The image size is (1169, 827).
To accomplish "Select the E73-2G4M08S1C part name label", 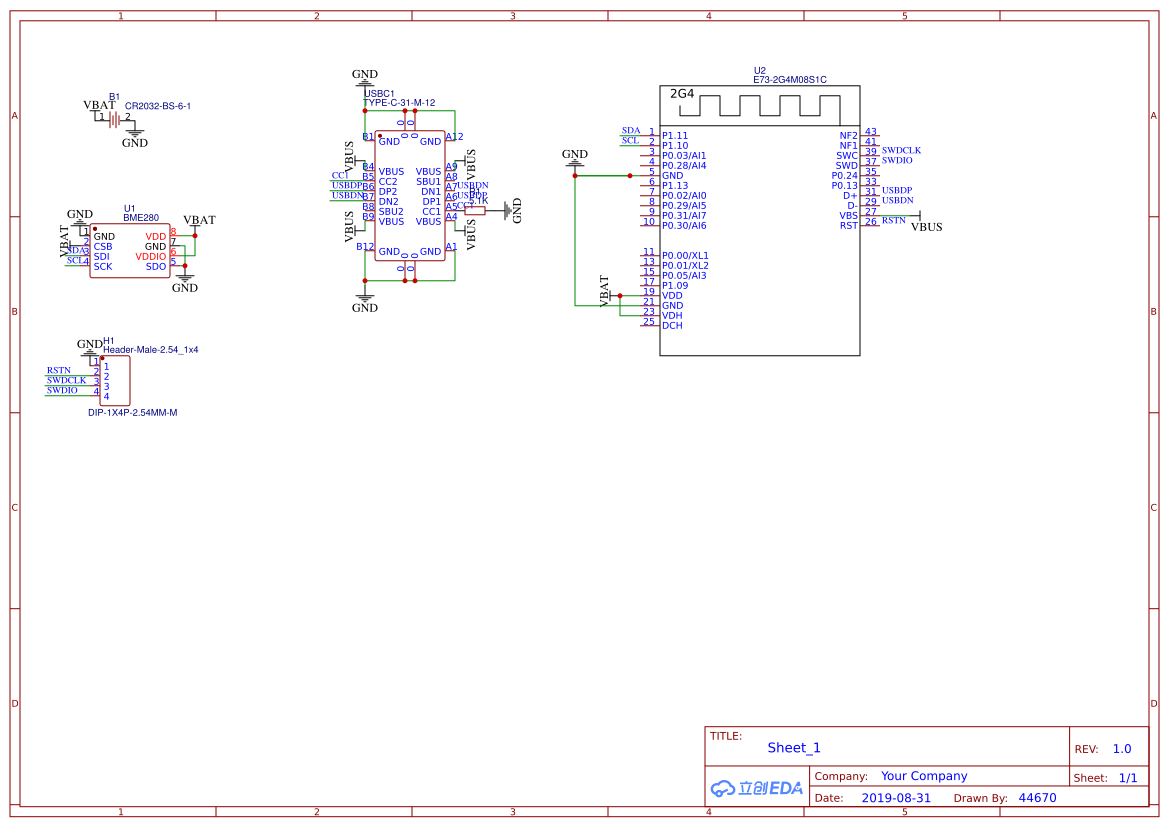I will tap(790, 80).
